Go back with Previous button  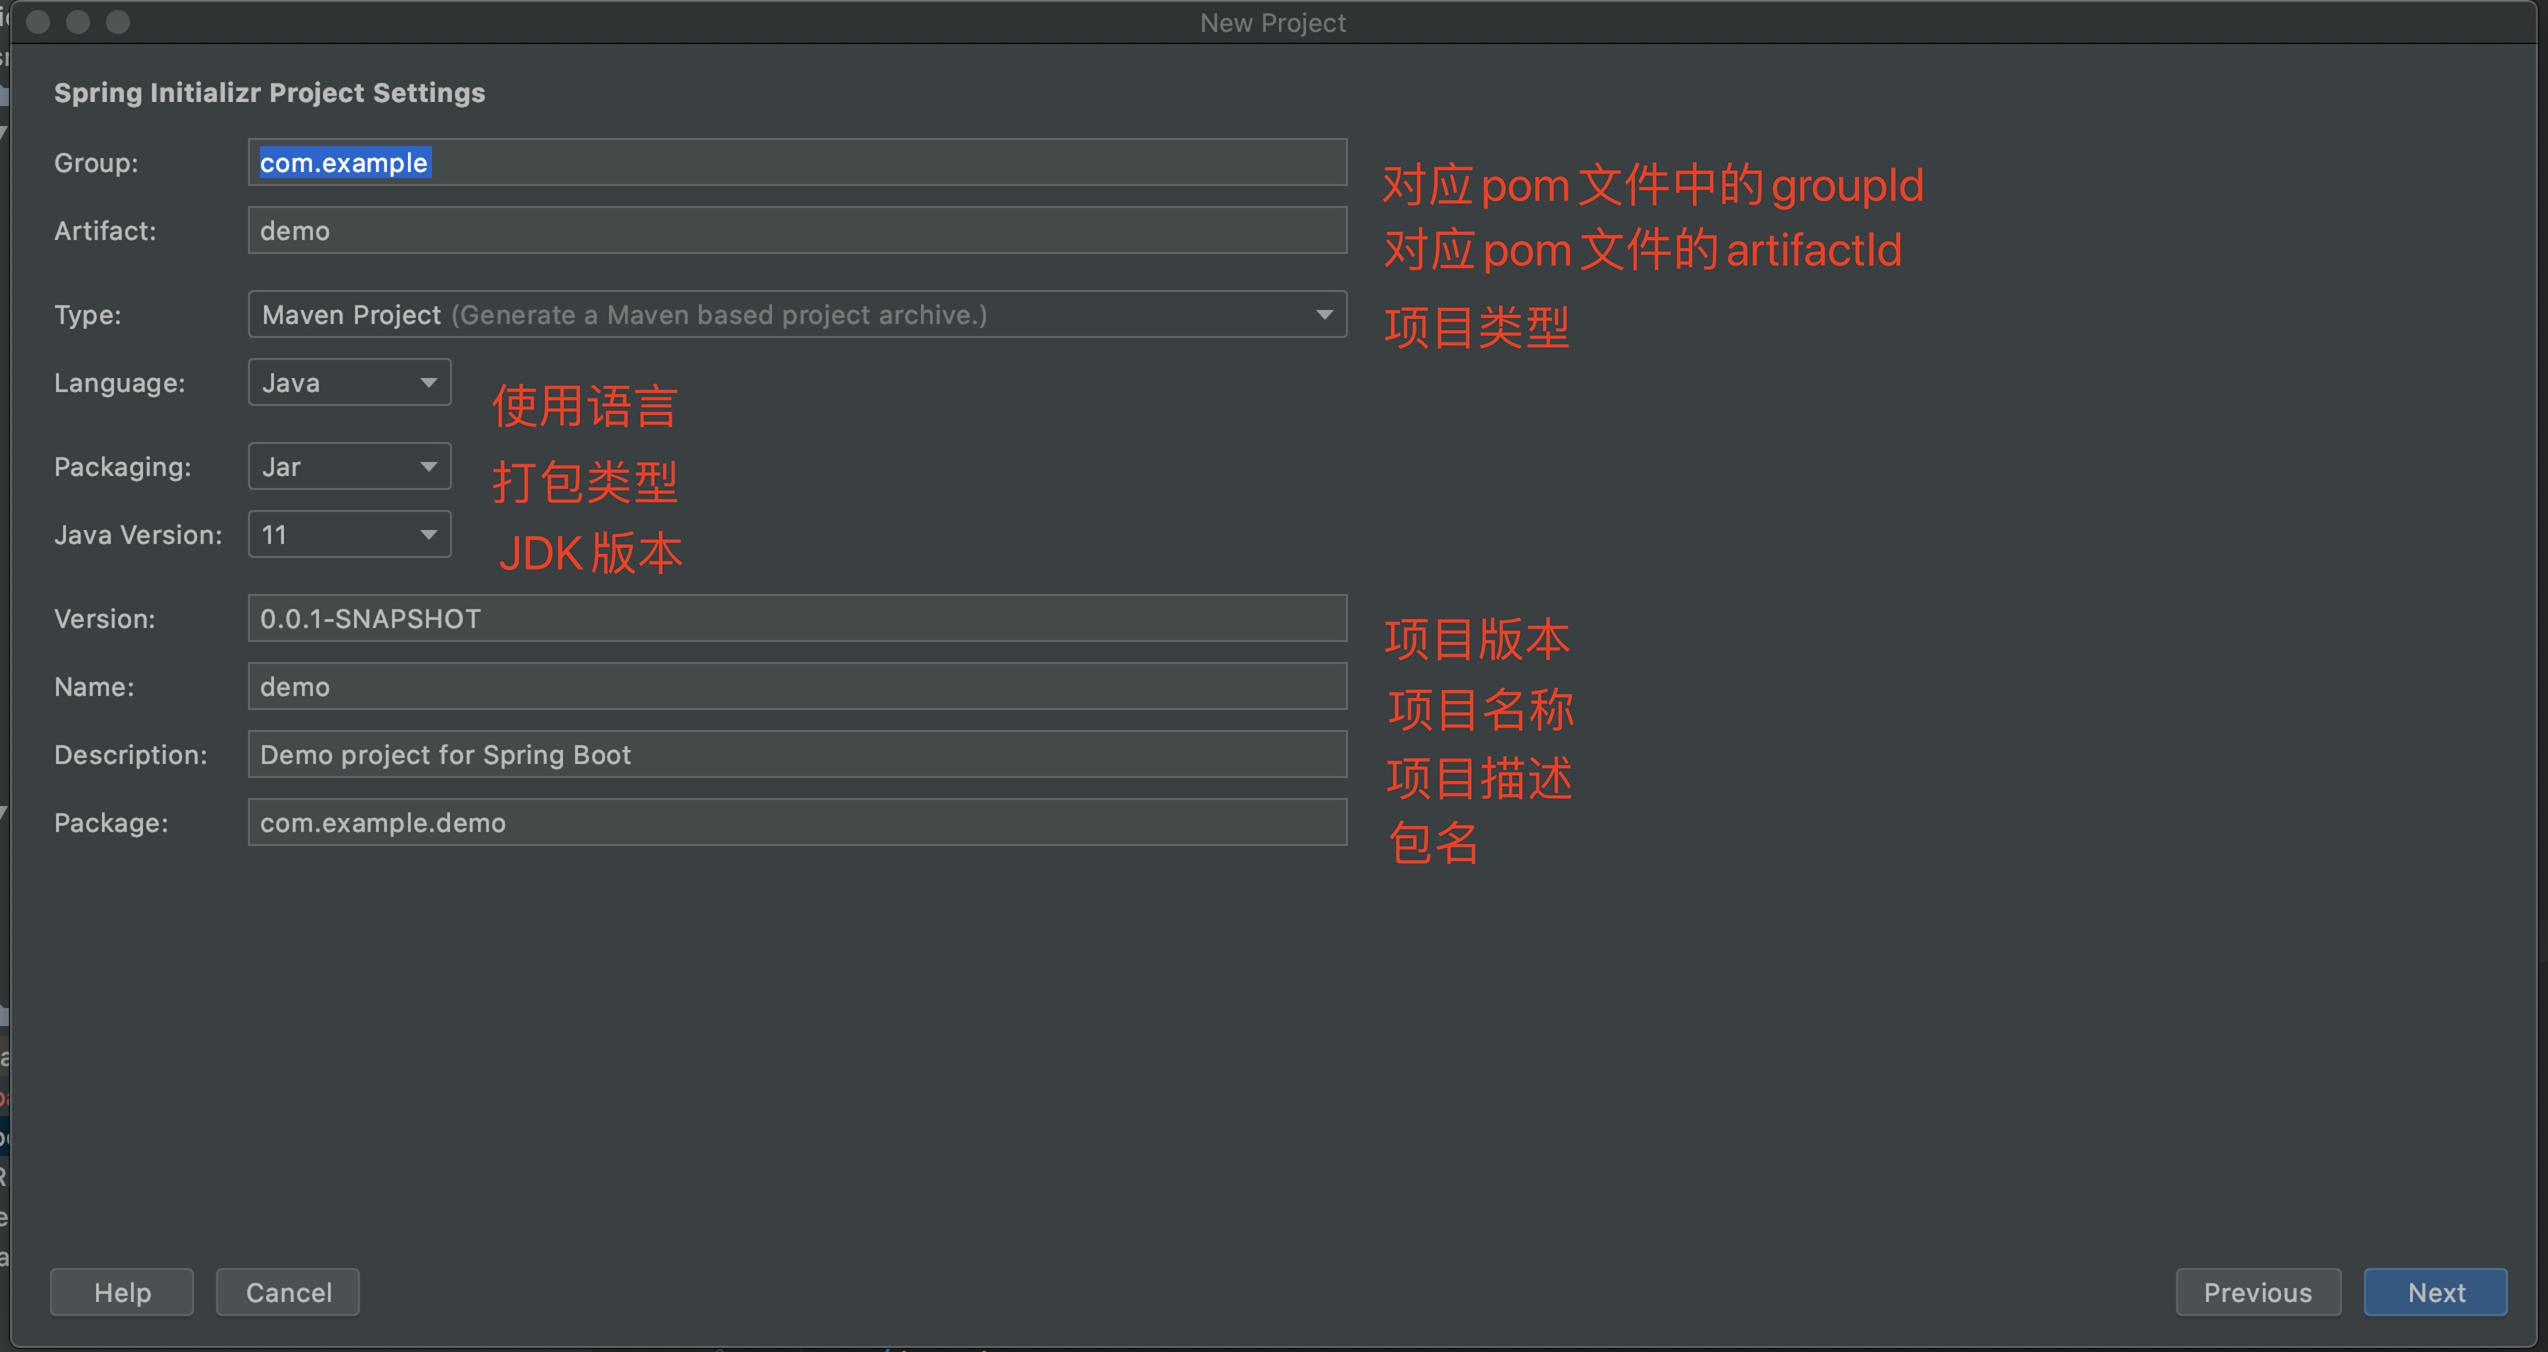click(2257, 1292)
